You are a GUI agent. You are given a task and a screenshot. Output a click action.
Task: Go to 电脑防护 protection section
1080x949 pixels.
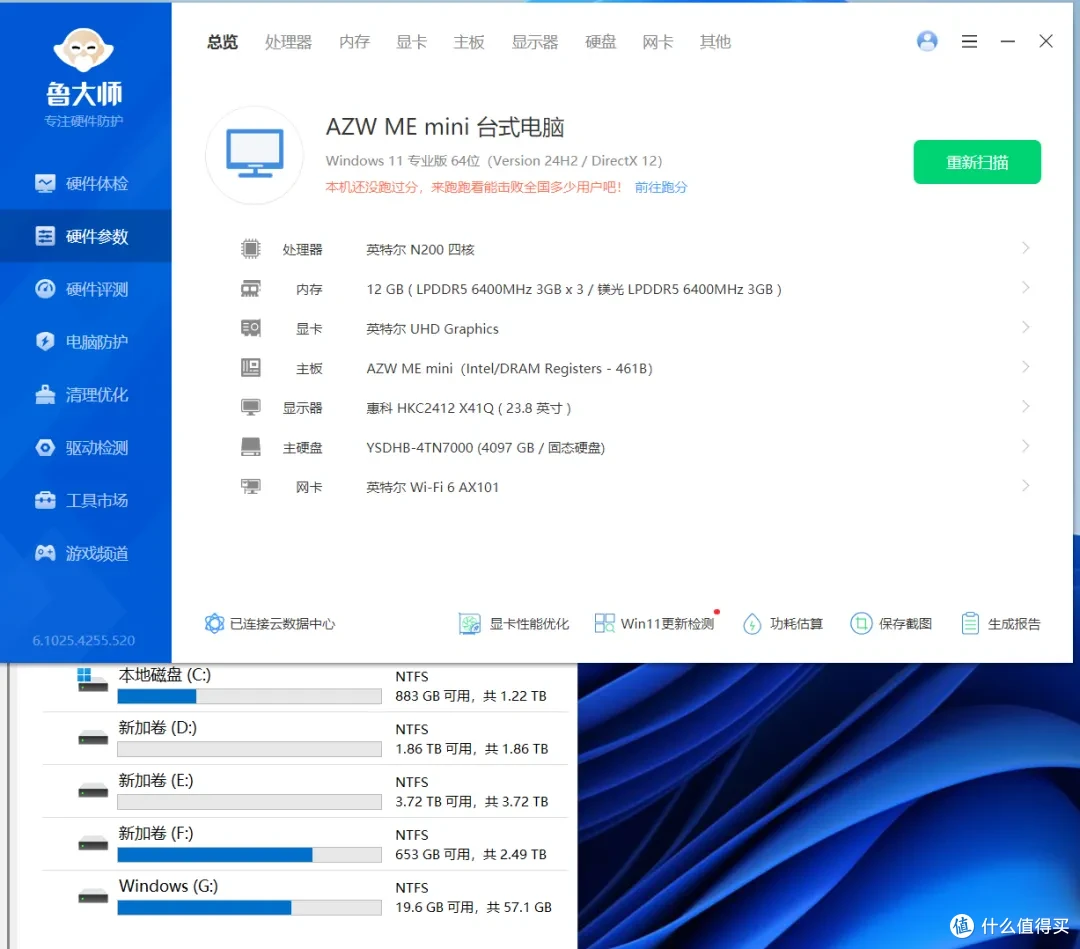[85, 342]
